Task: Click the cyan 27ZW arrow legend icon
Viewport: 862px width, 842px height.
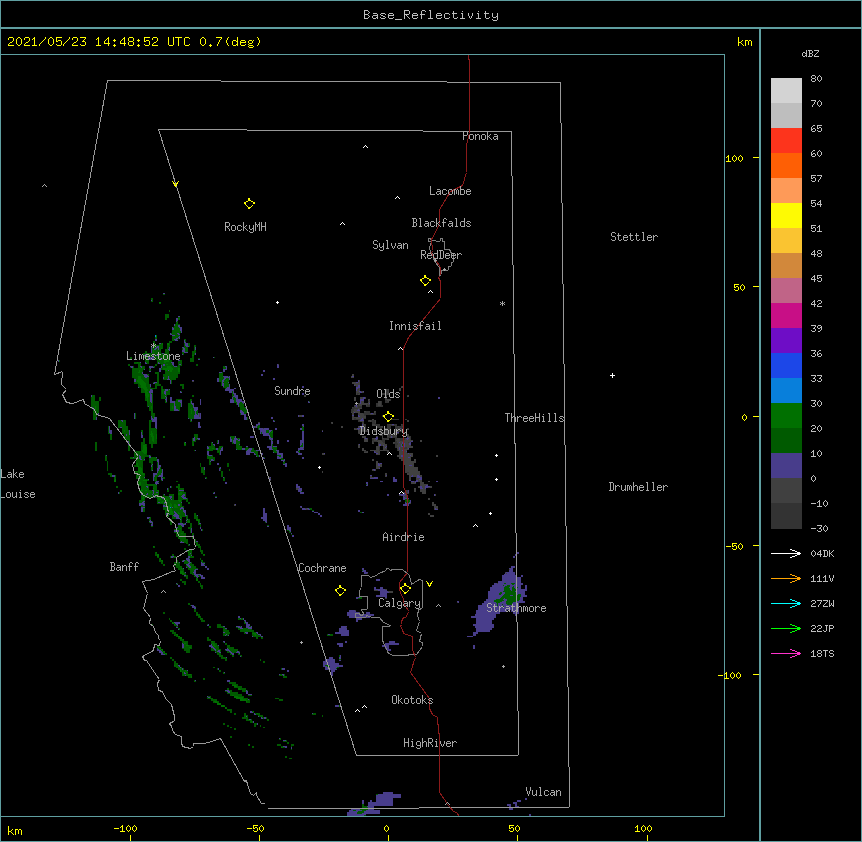Action: 786,603
